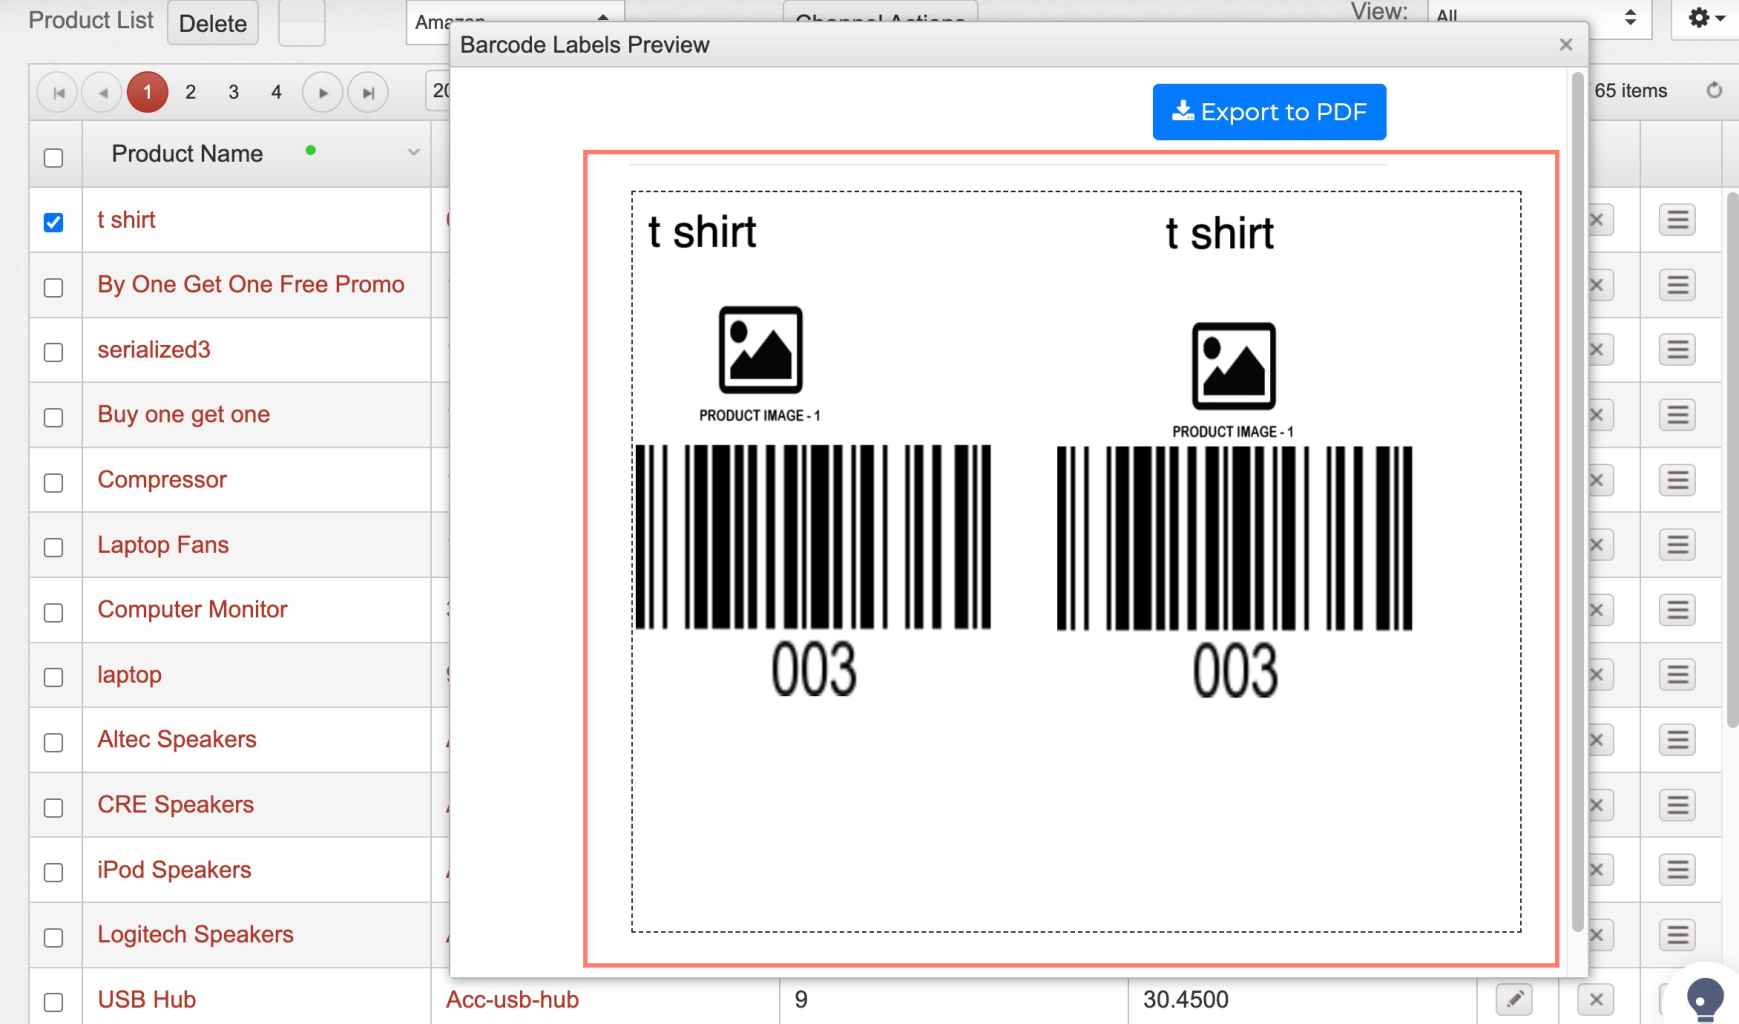
Task: Close the Barcode Labels Preview dialog
Action: point(1566,44)
